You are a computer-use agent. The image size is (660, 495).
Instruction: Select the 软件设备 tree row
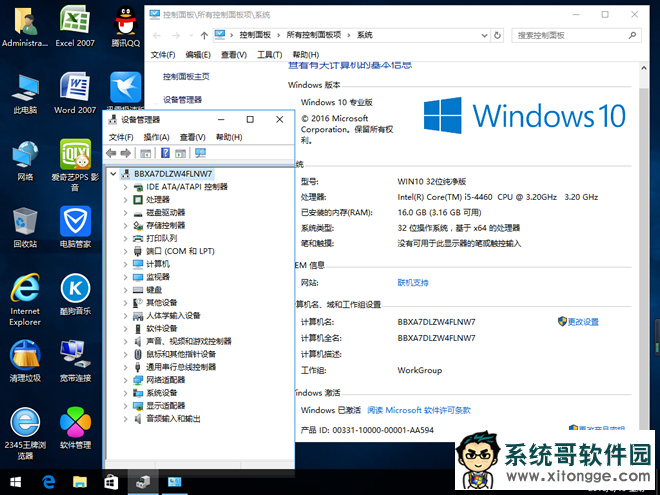155,329
